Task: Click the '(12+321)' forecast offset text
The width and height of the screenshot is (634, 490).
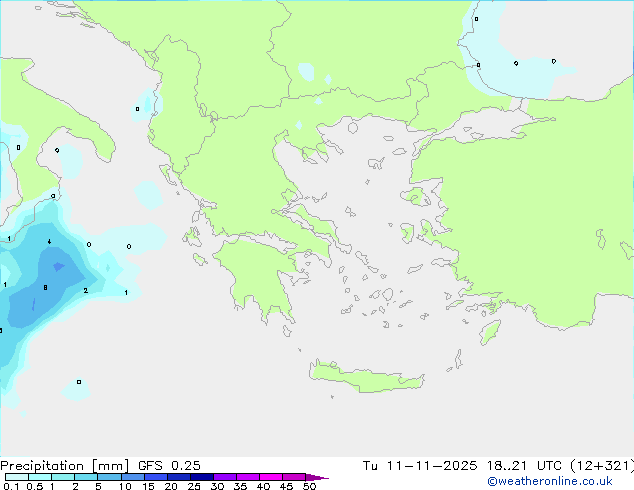Action: pos(601,466)
